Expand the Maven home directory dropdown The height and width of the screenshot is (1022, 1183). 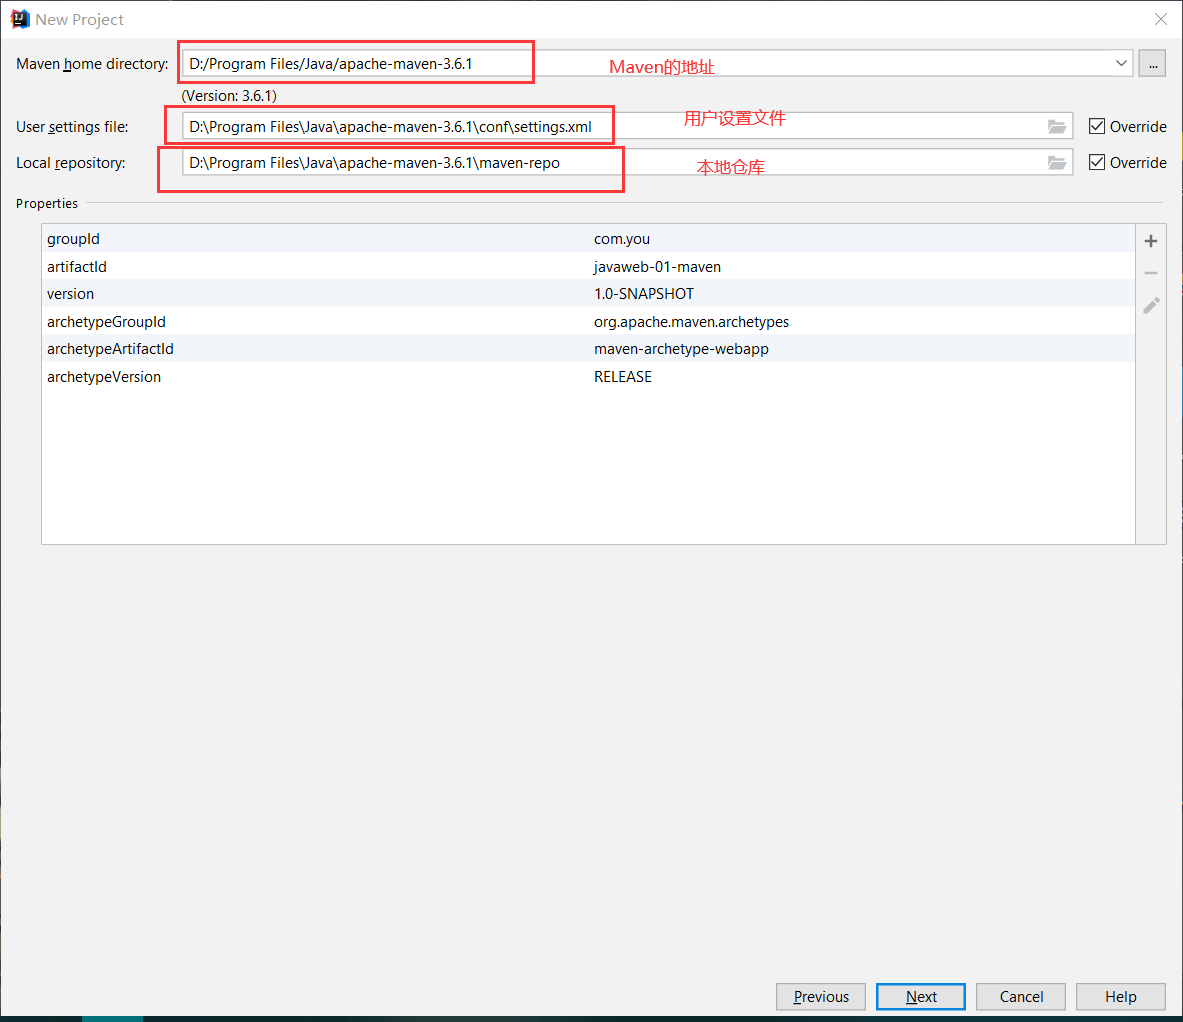click(x=1121, y=63)
